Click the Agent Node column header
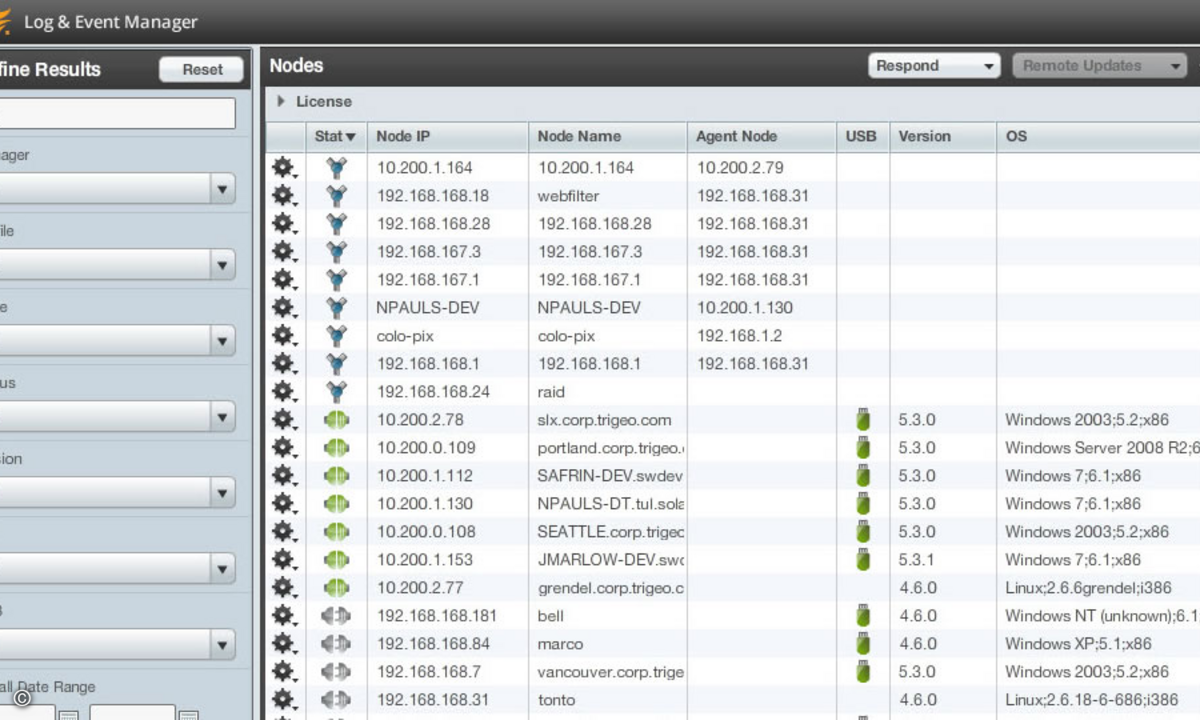The height and width of the screenshot is (720, 1200). point(761,136)
